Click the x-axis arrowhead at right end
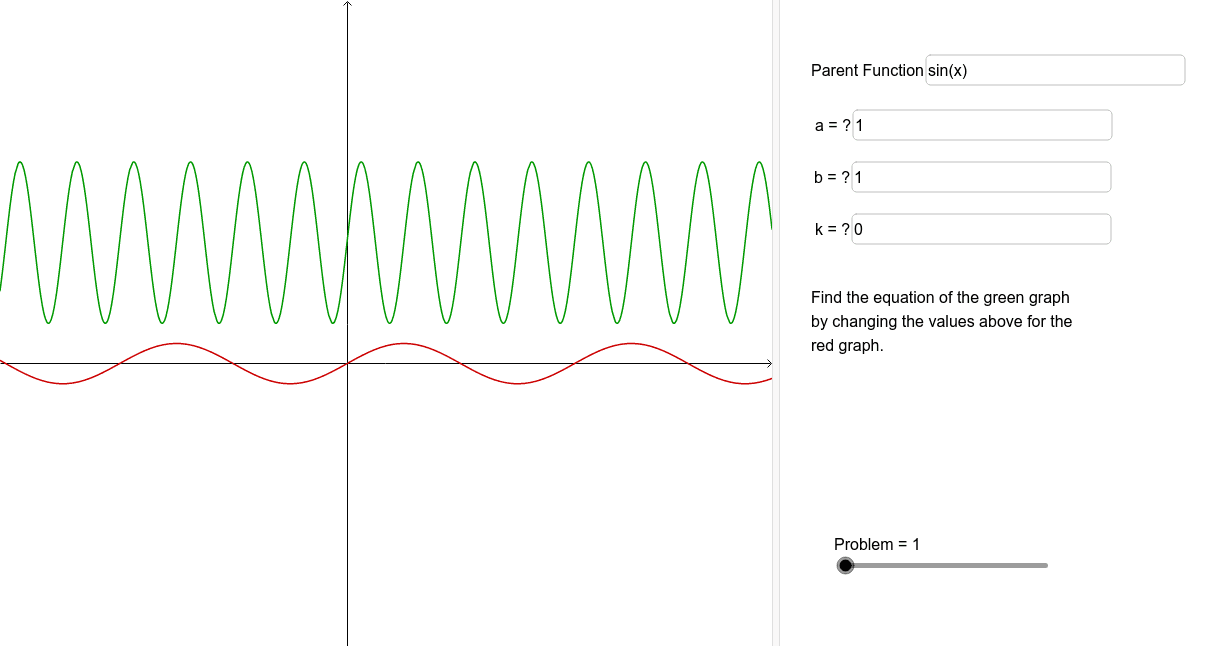 tap(768, 363)
